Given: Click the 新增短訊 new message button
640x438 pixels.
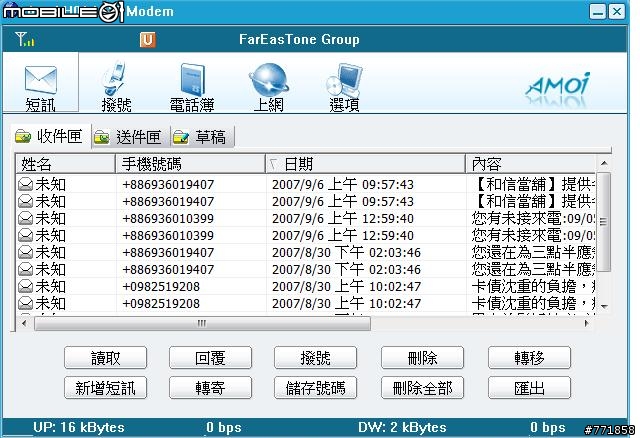Looking at the screenshot, I should [x=105, y=387].
